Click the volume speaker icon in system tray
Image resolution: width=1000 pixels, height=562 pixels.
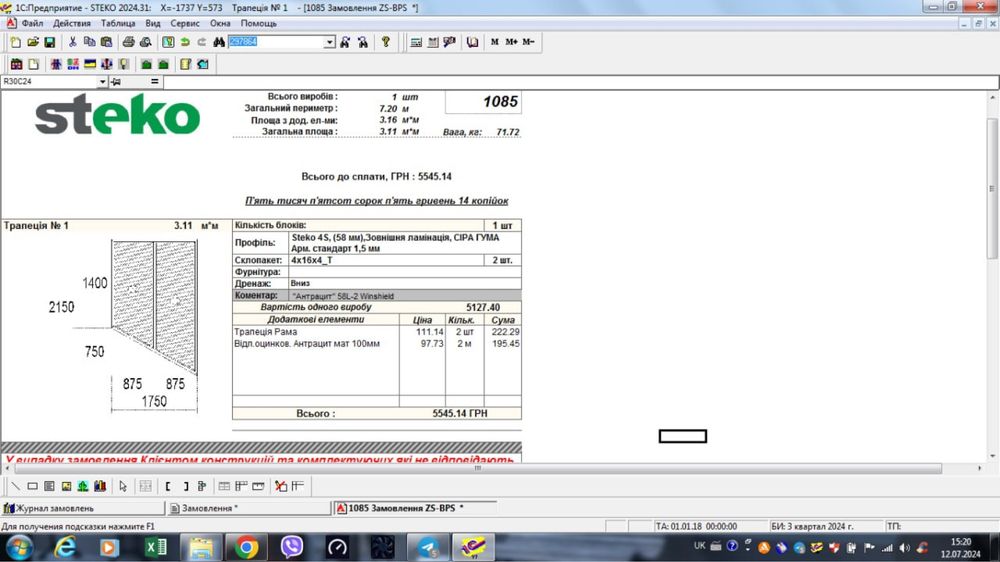[904, 547]
